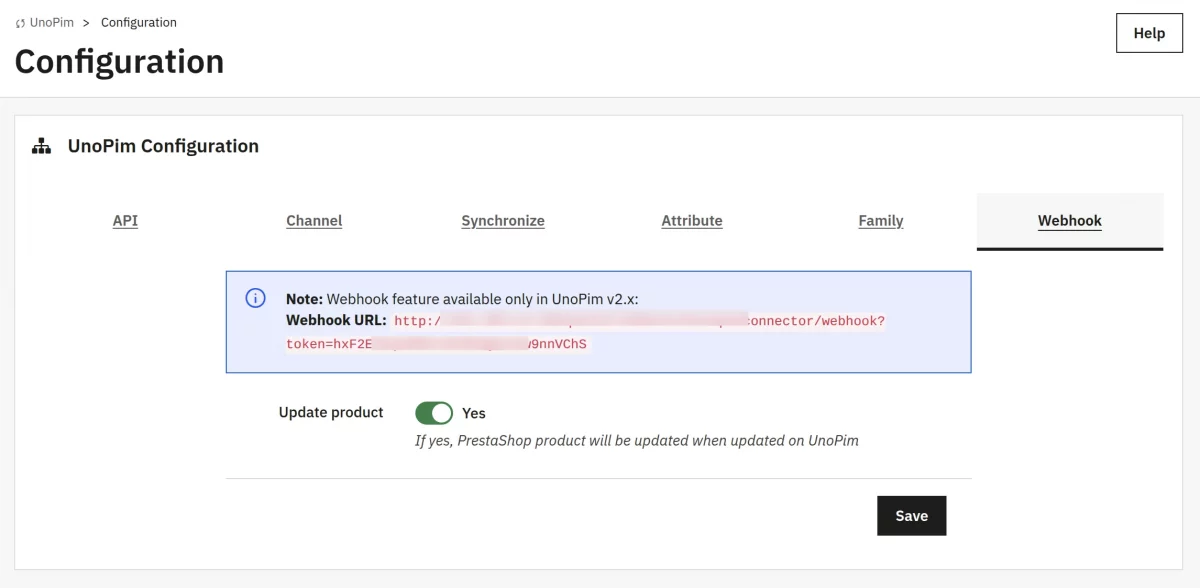Click the Configuration page title
This screenshot has width=1200, height=588.
pos(119,62)
